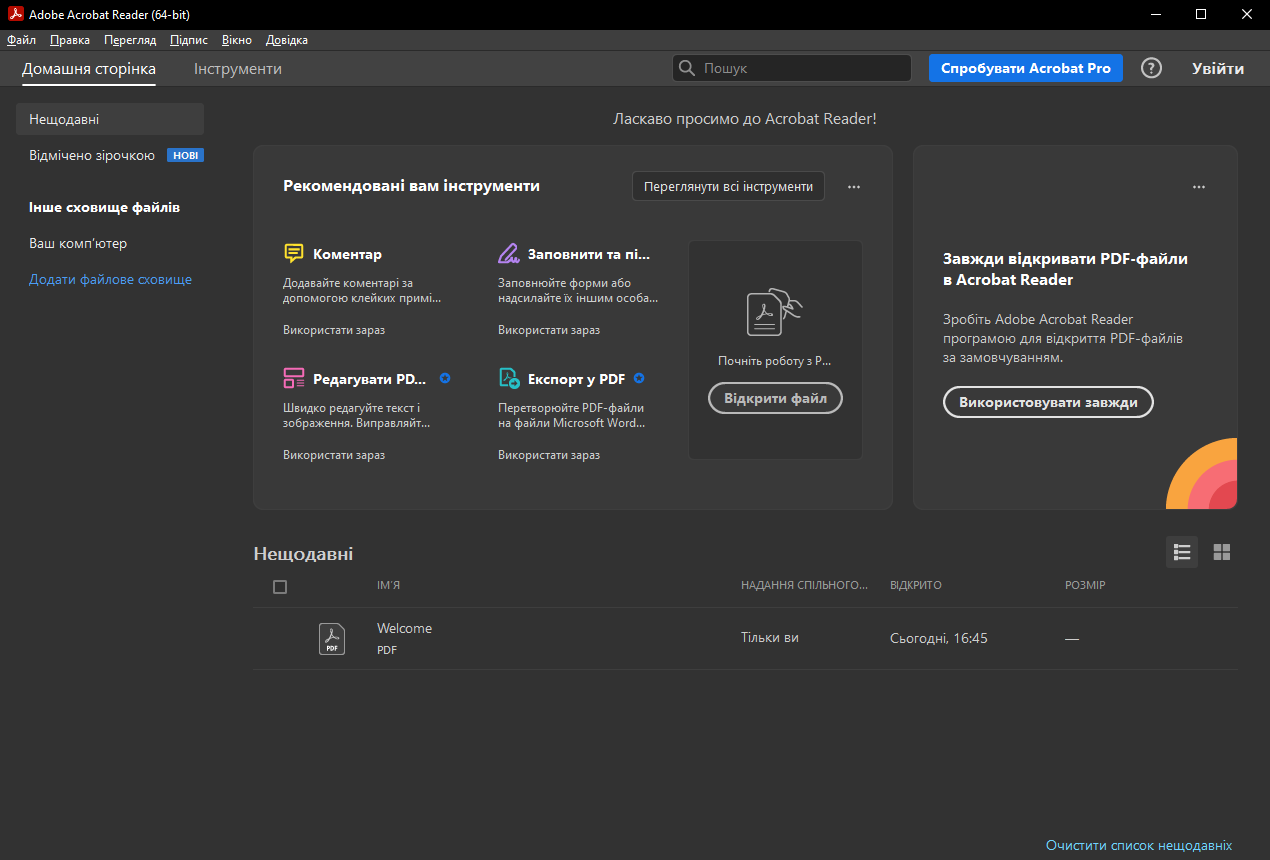Click the Welcome PDF file icon
Image resolution: width=1270 pixels, height=860 pixels.
pyautogui.click(x=332, y=638)
